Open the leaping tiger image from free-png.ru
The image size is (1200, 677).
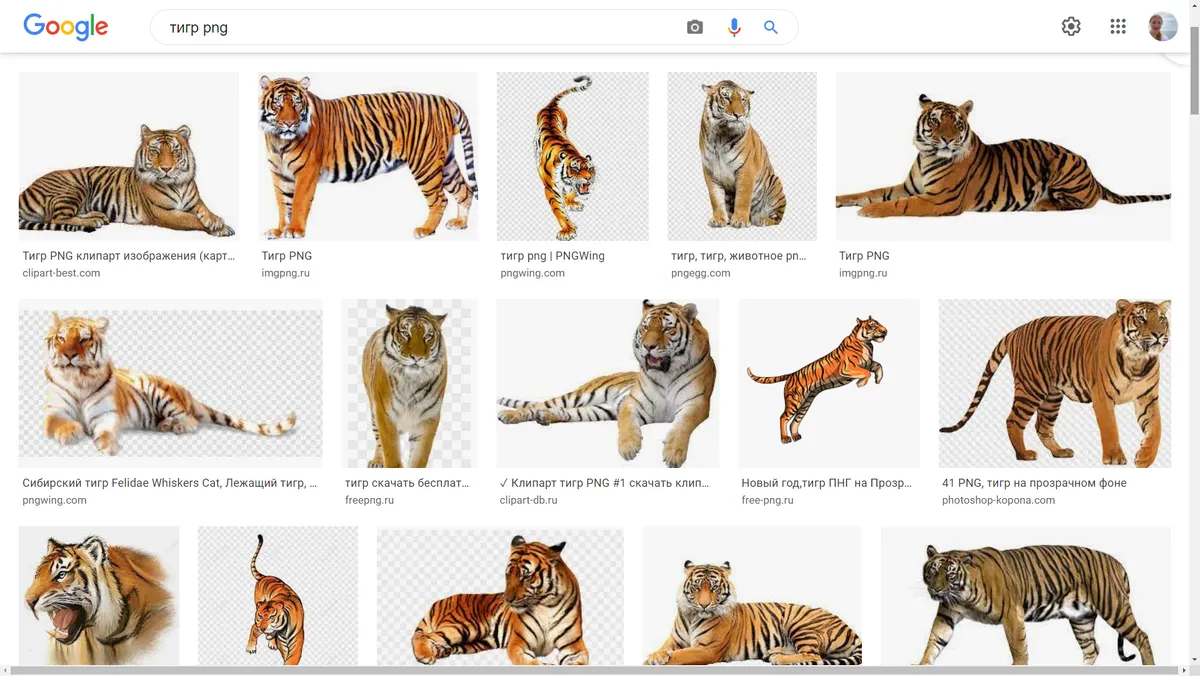point(829,383)
